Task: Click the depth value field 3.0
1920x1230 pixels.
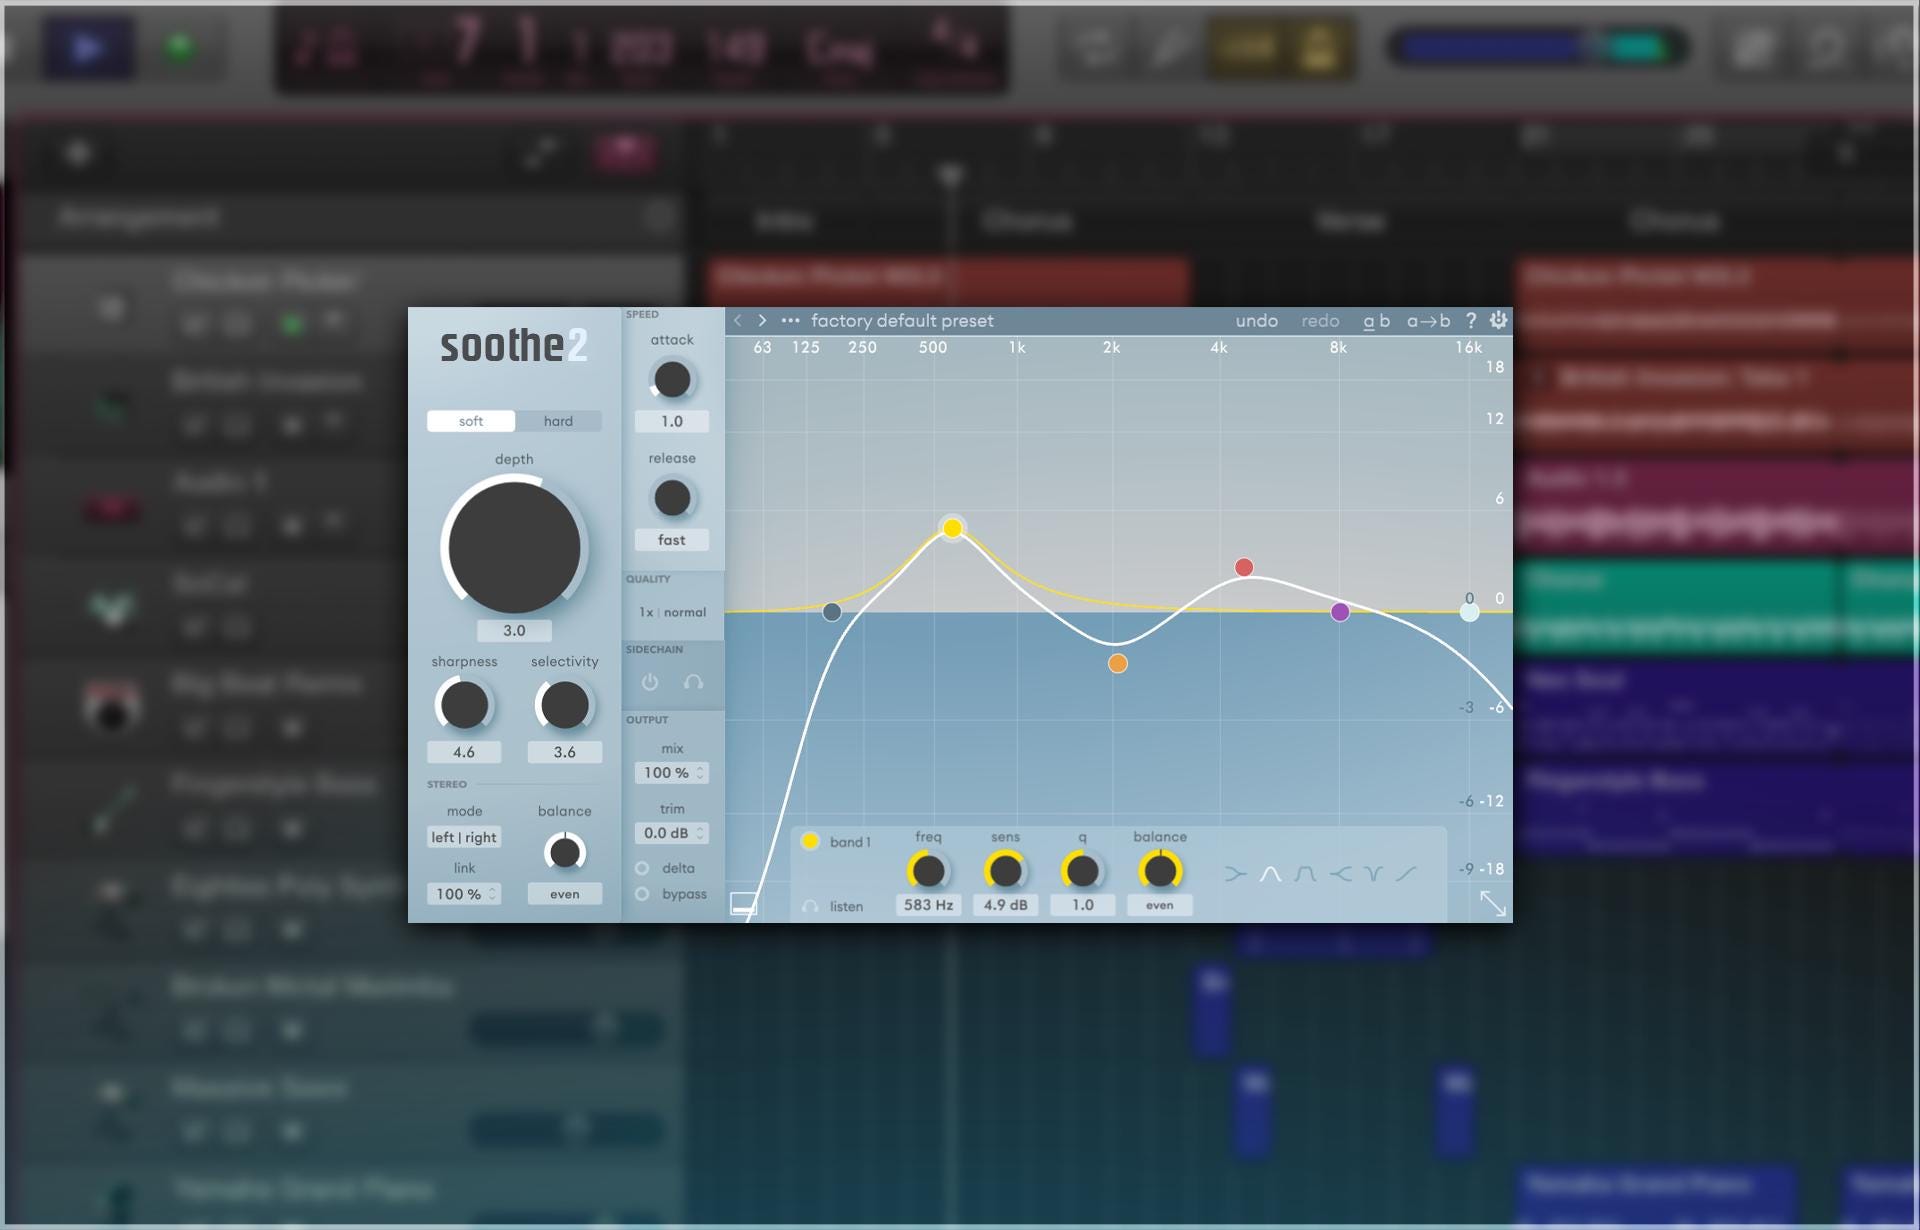Action: point(514,631)
